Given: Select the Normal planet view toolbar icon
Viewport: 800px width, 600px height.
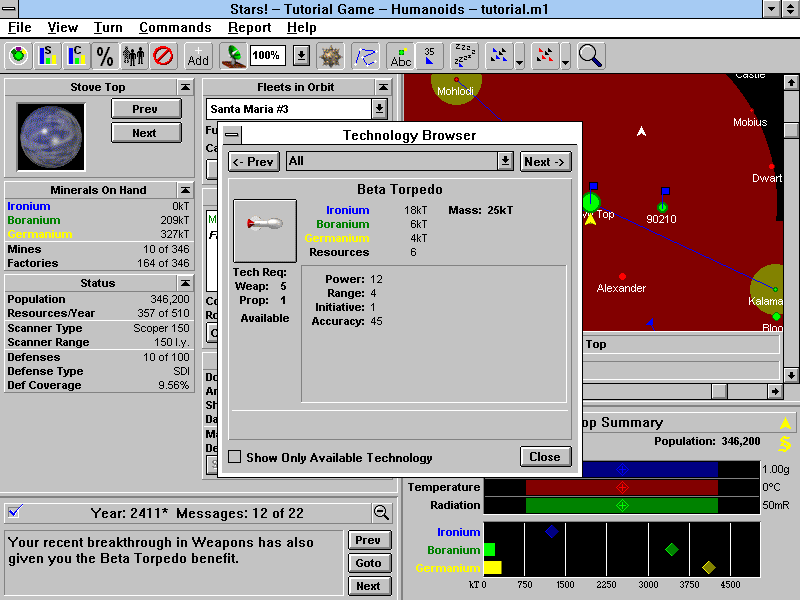Looking at the screenshot, I should [19, 56].
